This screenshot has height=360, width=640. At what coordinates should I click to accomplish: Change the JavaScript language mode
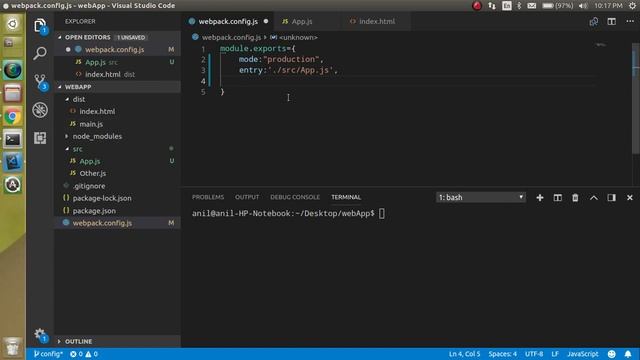click(x=582, y=354)
